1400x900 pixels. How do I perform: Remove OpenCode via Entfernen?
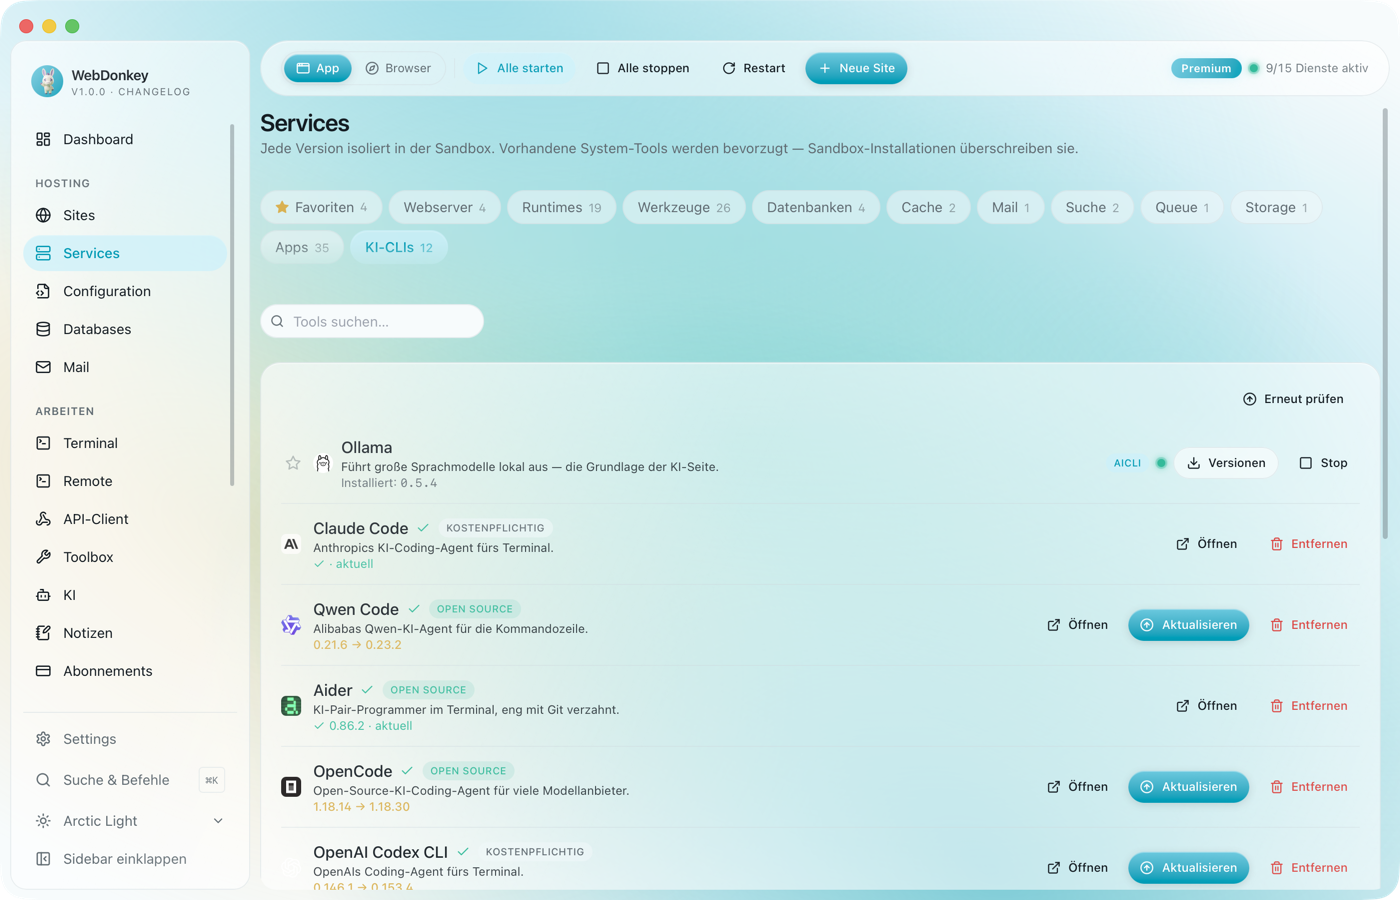coord(1309,787)
